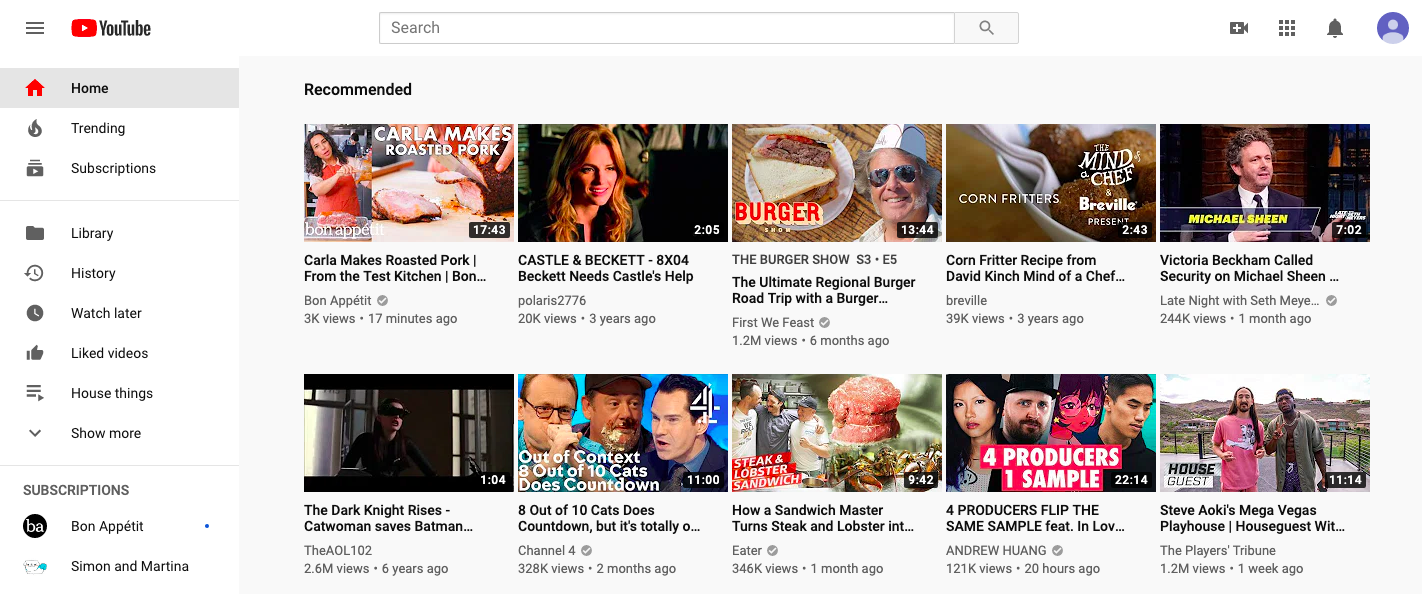This screenshot has height=594, width=1422.
Task: Click the House things playlist icon
Action: [35, 393]
